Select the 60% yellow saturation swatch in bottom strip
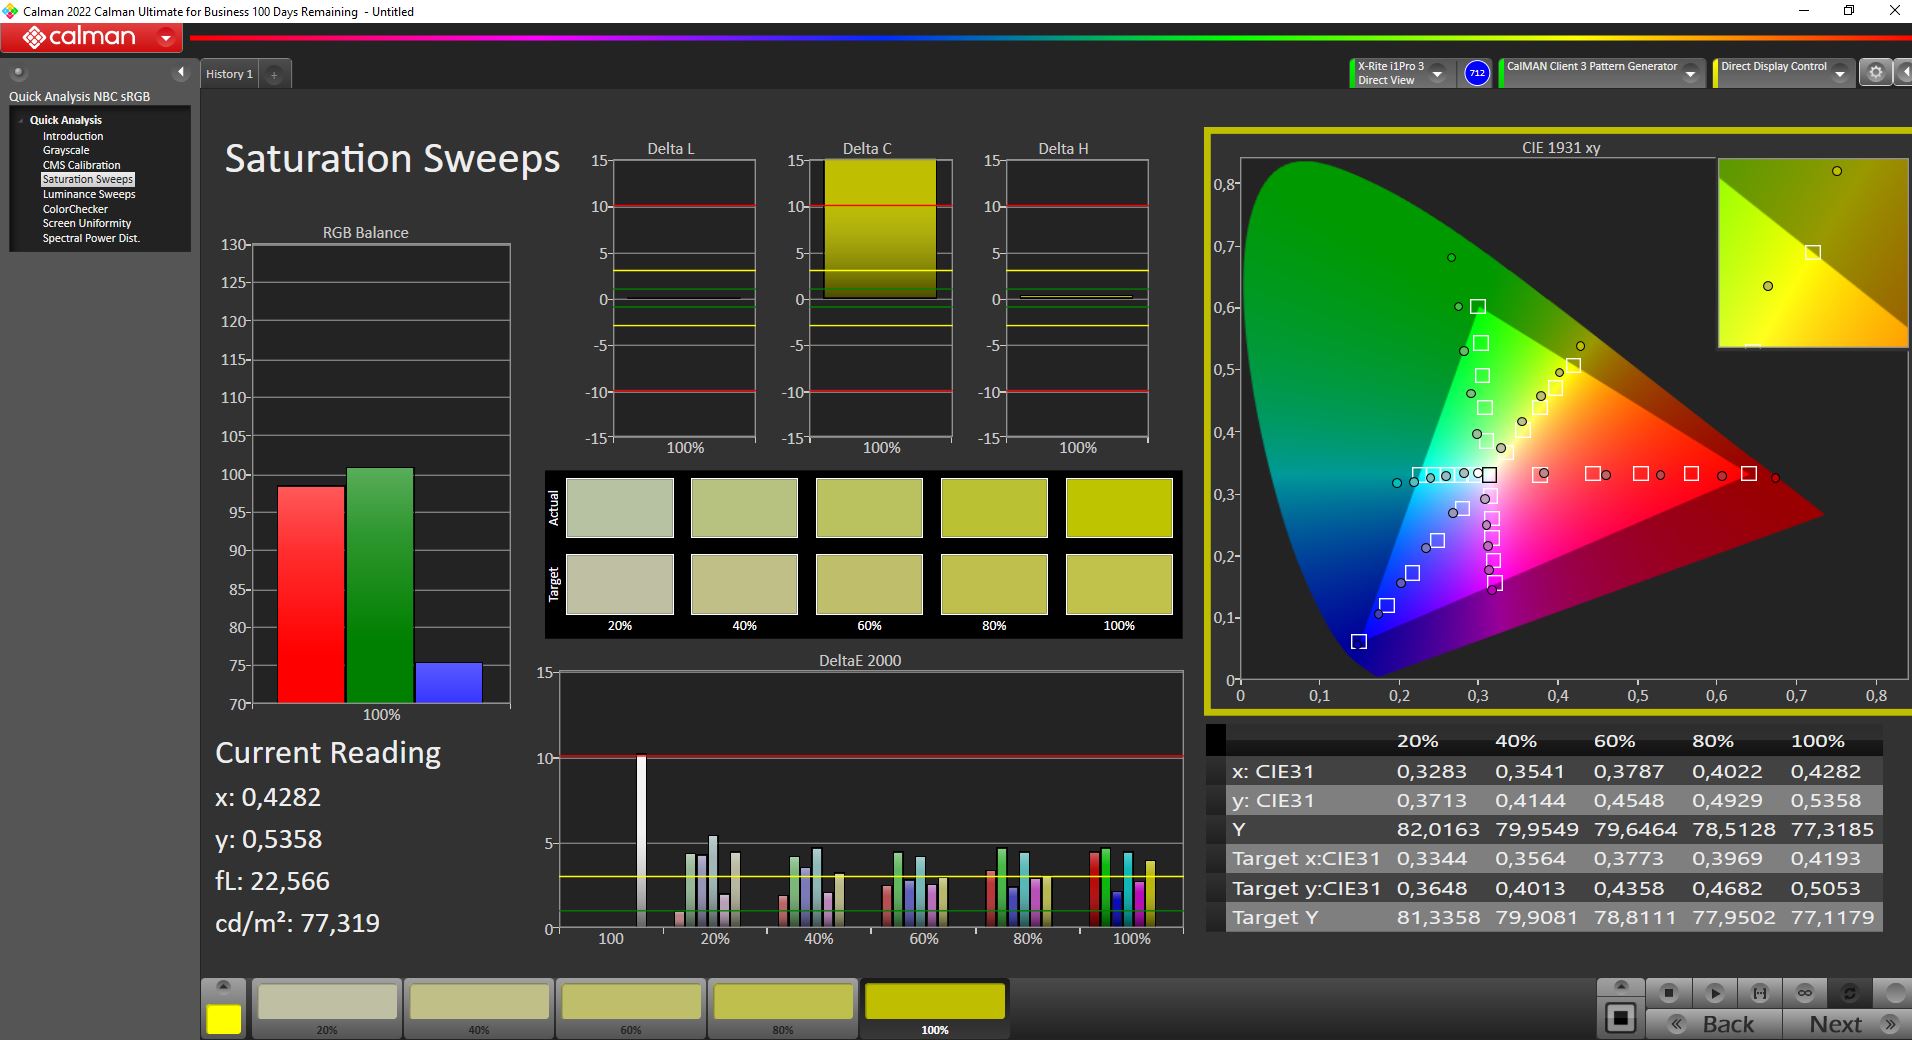The width and height of the screenshot is (1912, 1040). 631,1005
